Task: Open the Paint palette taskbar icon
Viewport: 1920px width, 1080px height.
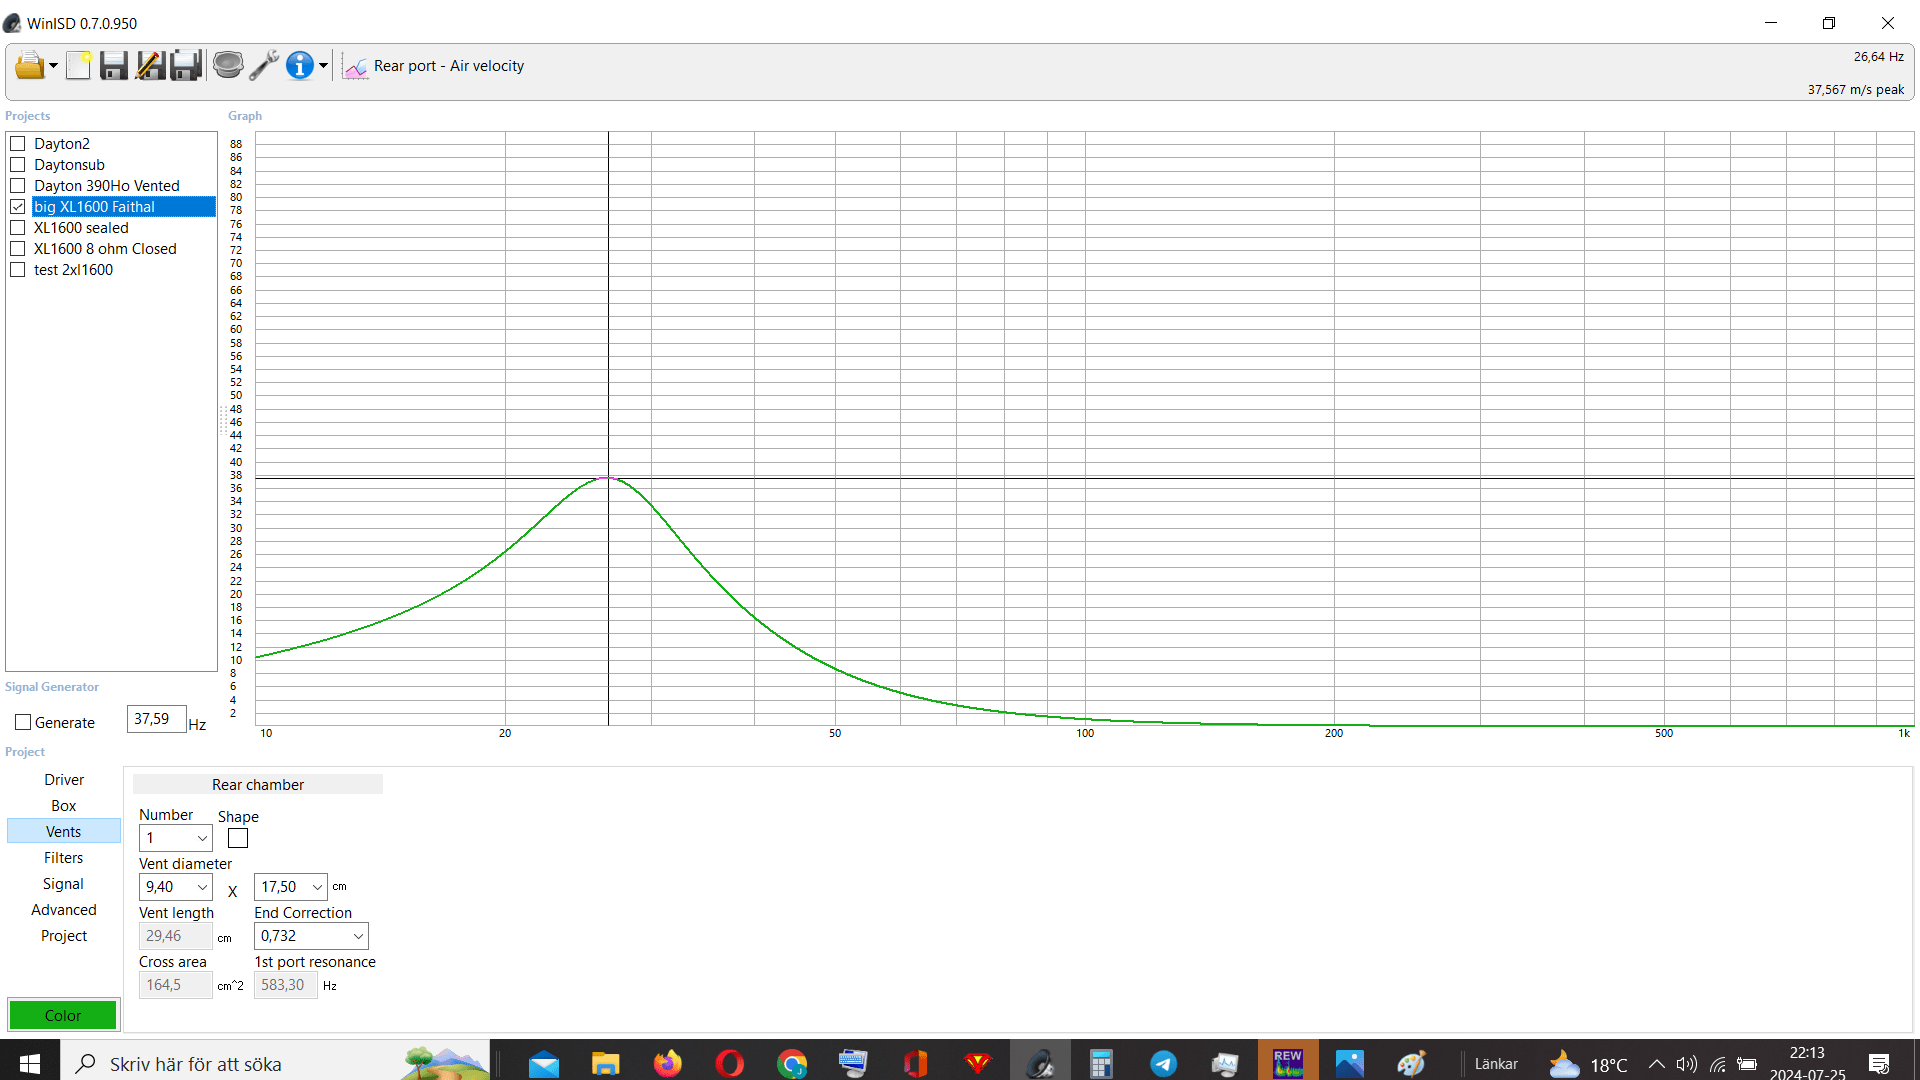Action: [1411, 1063]
